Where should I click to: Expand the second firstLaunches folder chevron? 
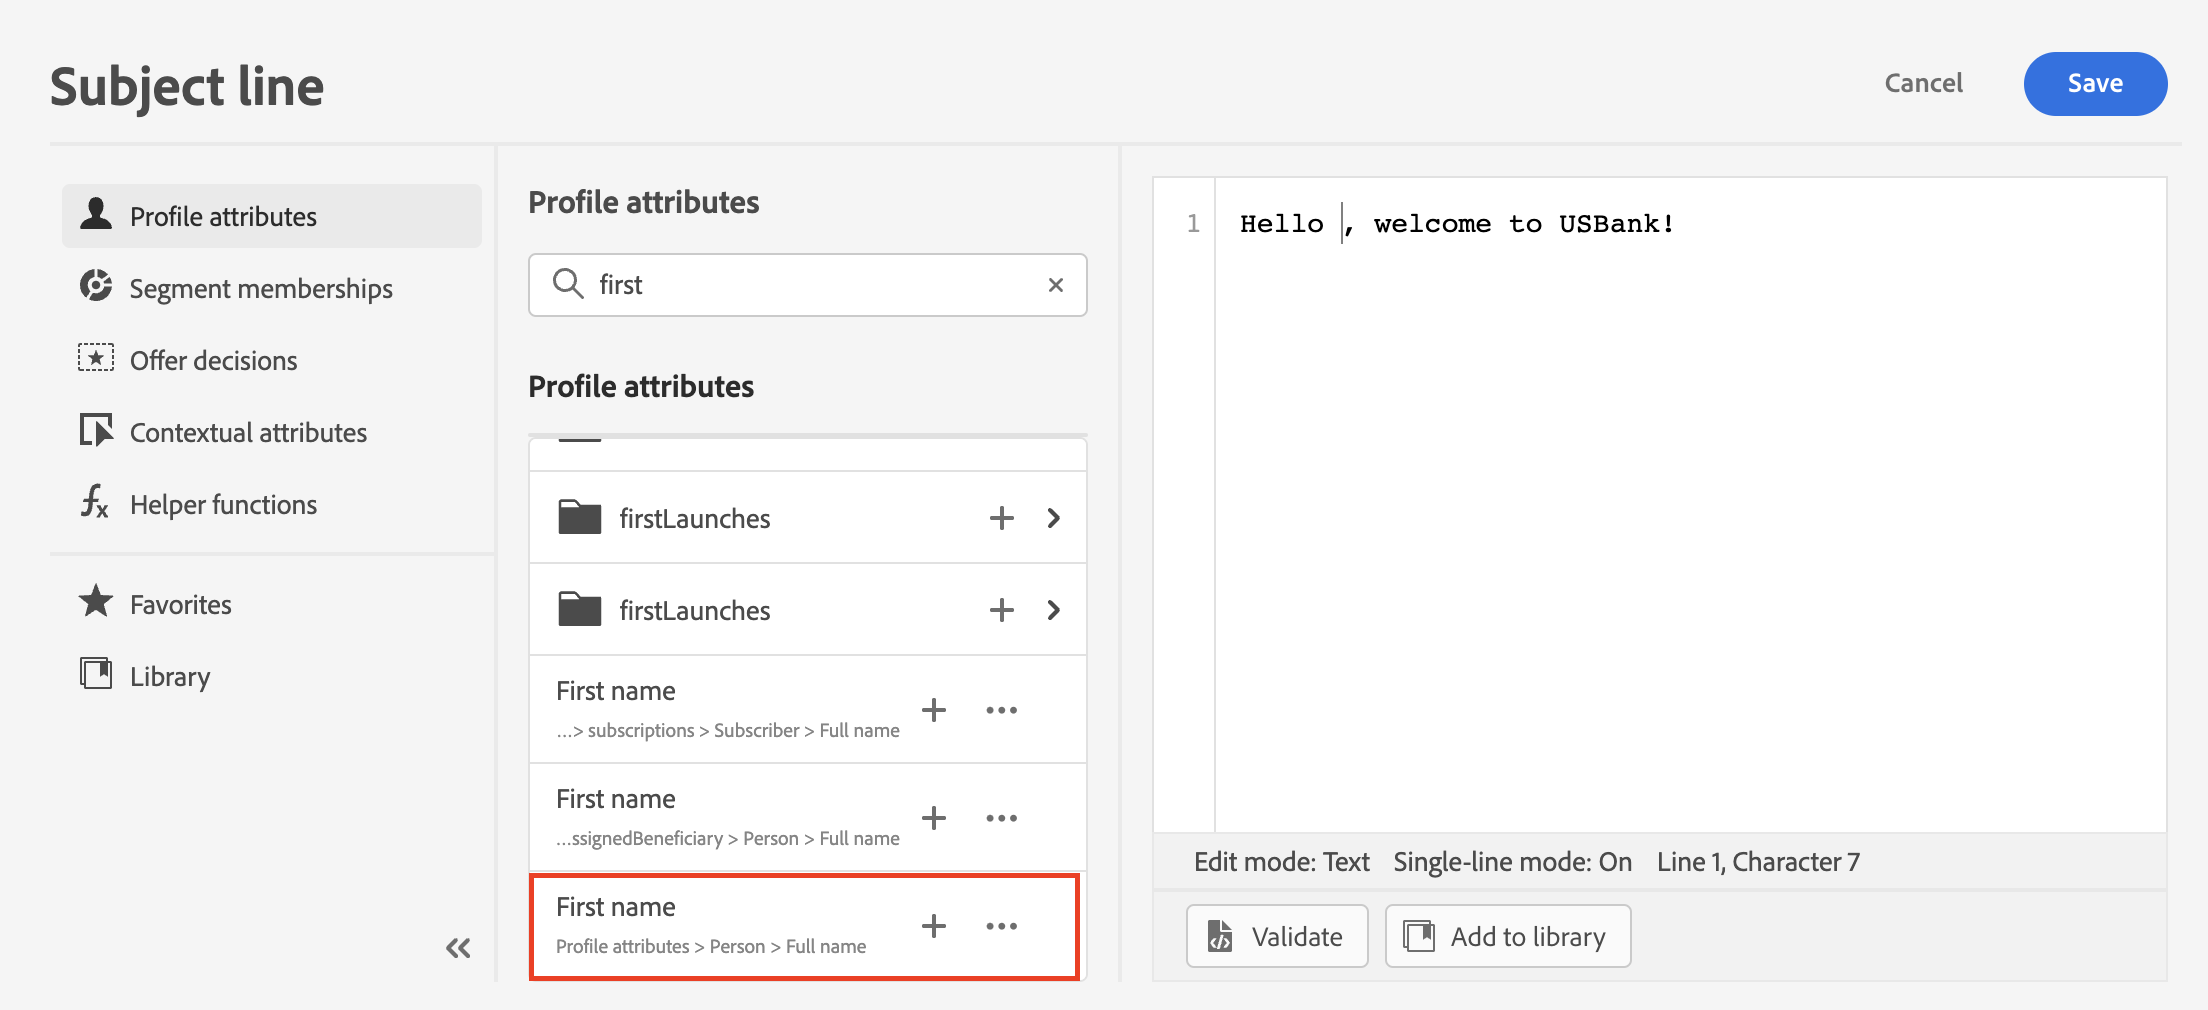pos(1053,610)
